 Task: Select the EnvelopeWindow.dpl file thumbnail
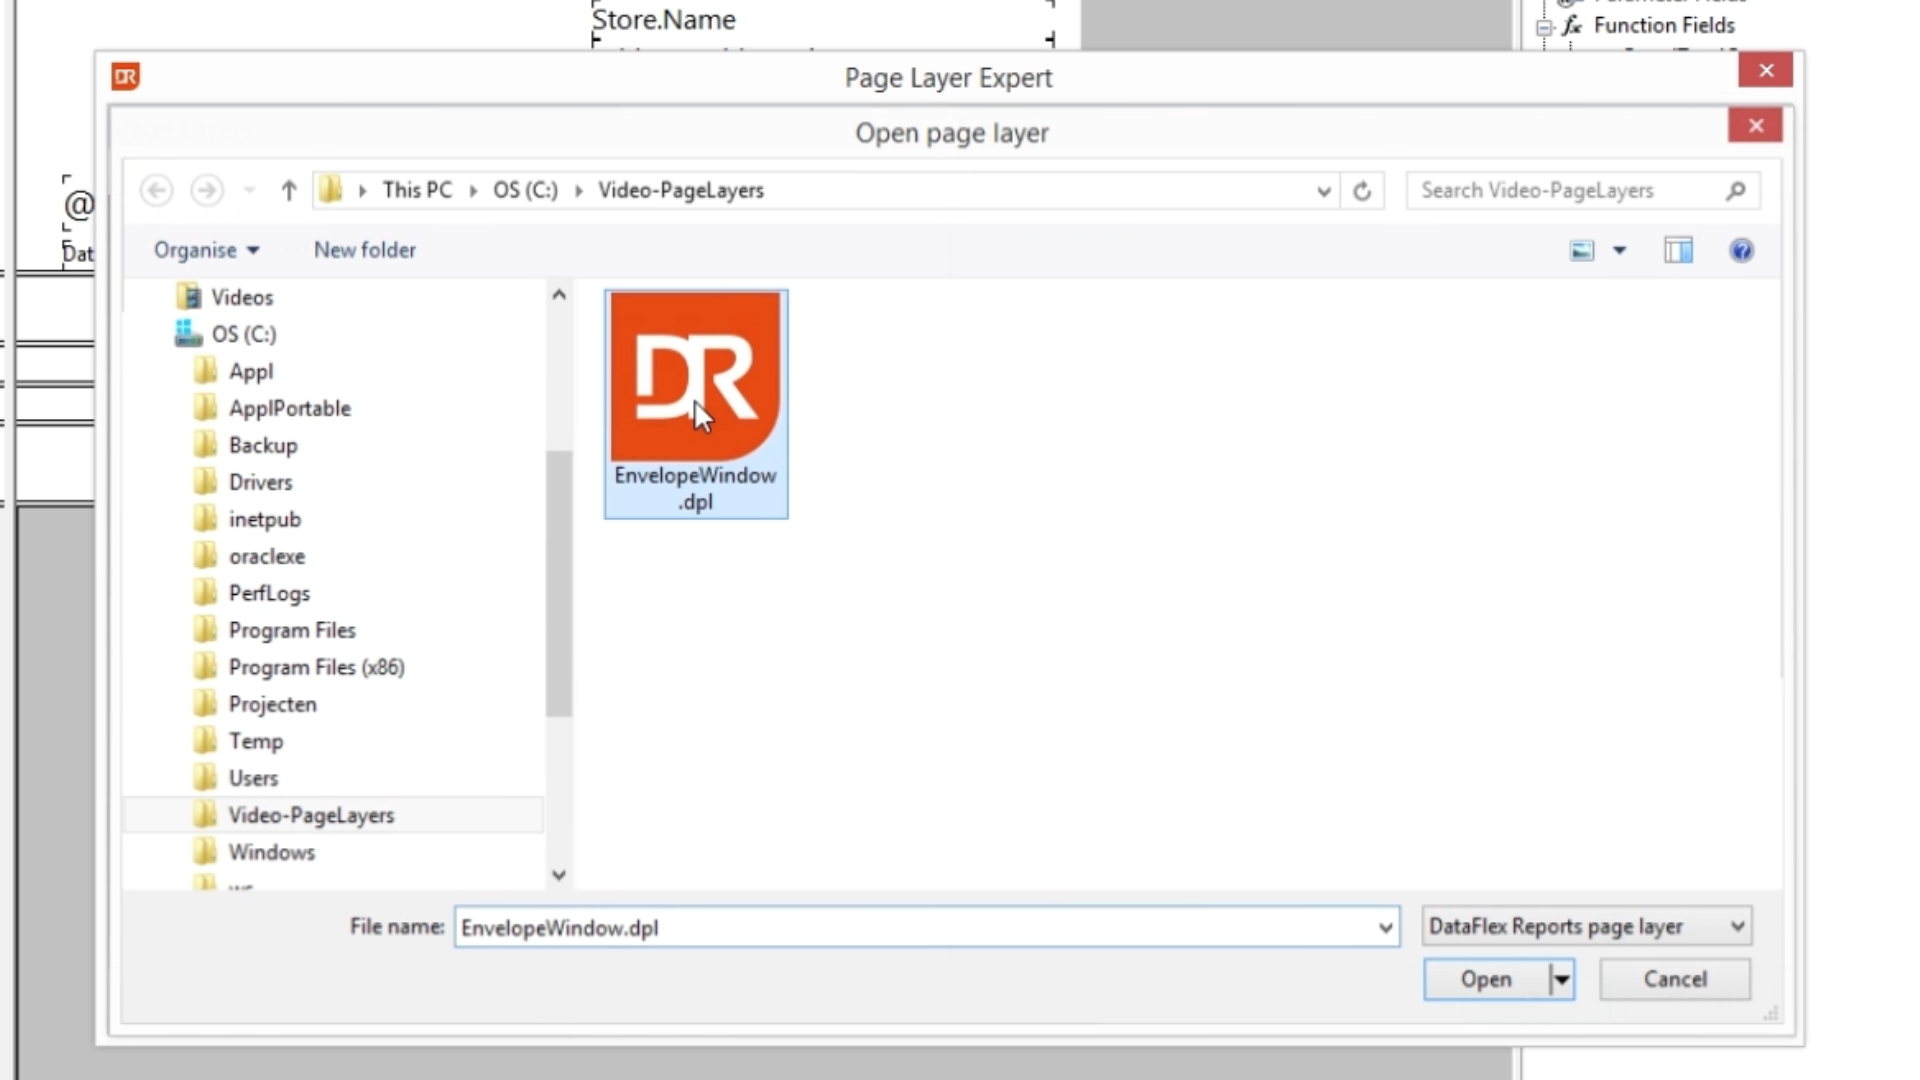(695, 380)
